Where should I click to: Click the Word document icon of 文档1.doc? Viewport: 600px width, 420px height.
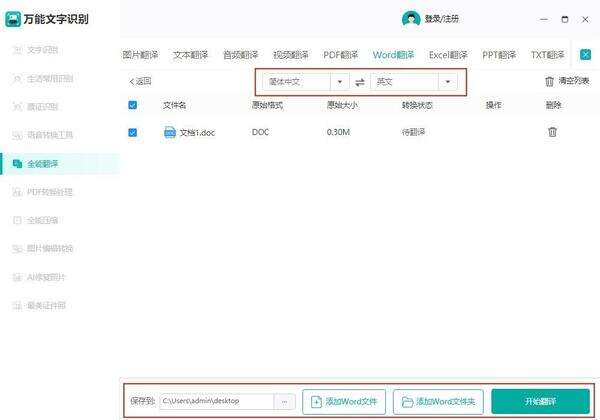[x=170, y=132]
